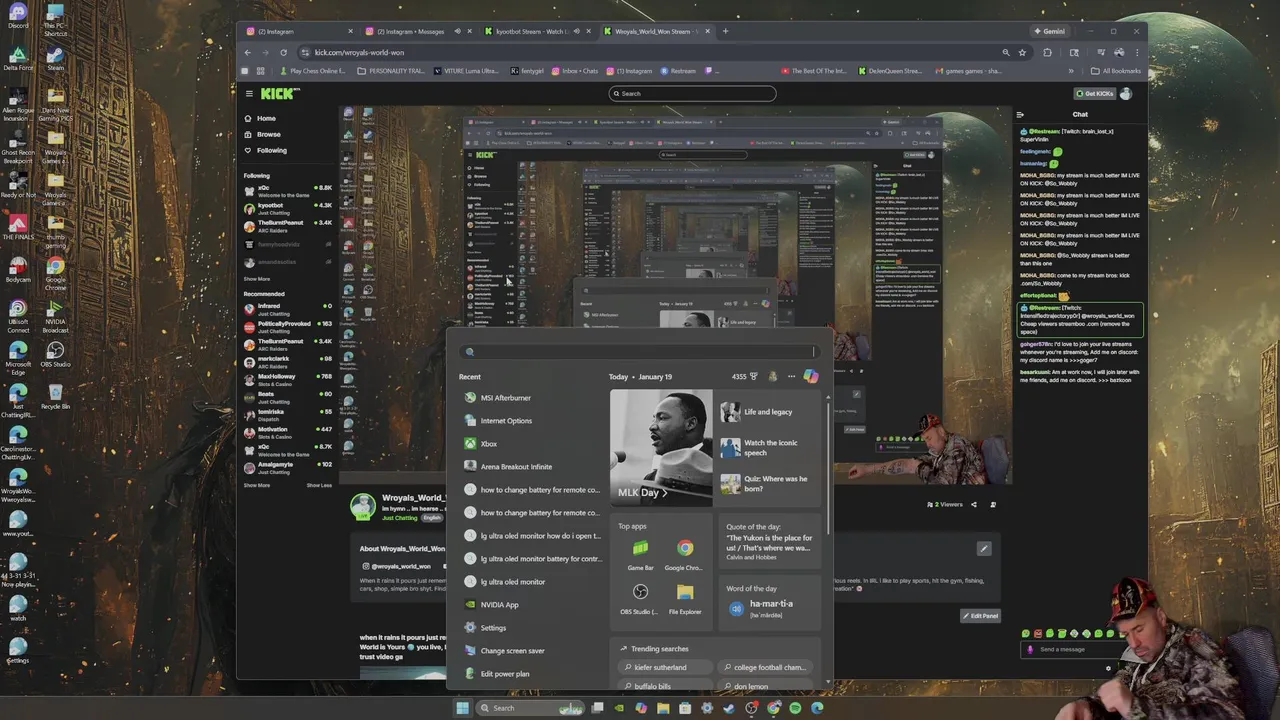Open Discord desktop shortcut
1280x720 pixels.
(18, 17)
